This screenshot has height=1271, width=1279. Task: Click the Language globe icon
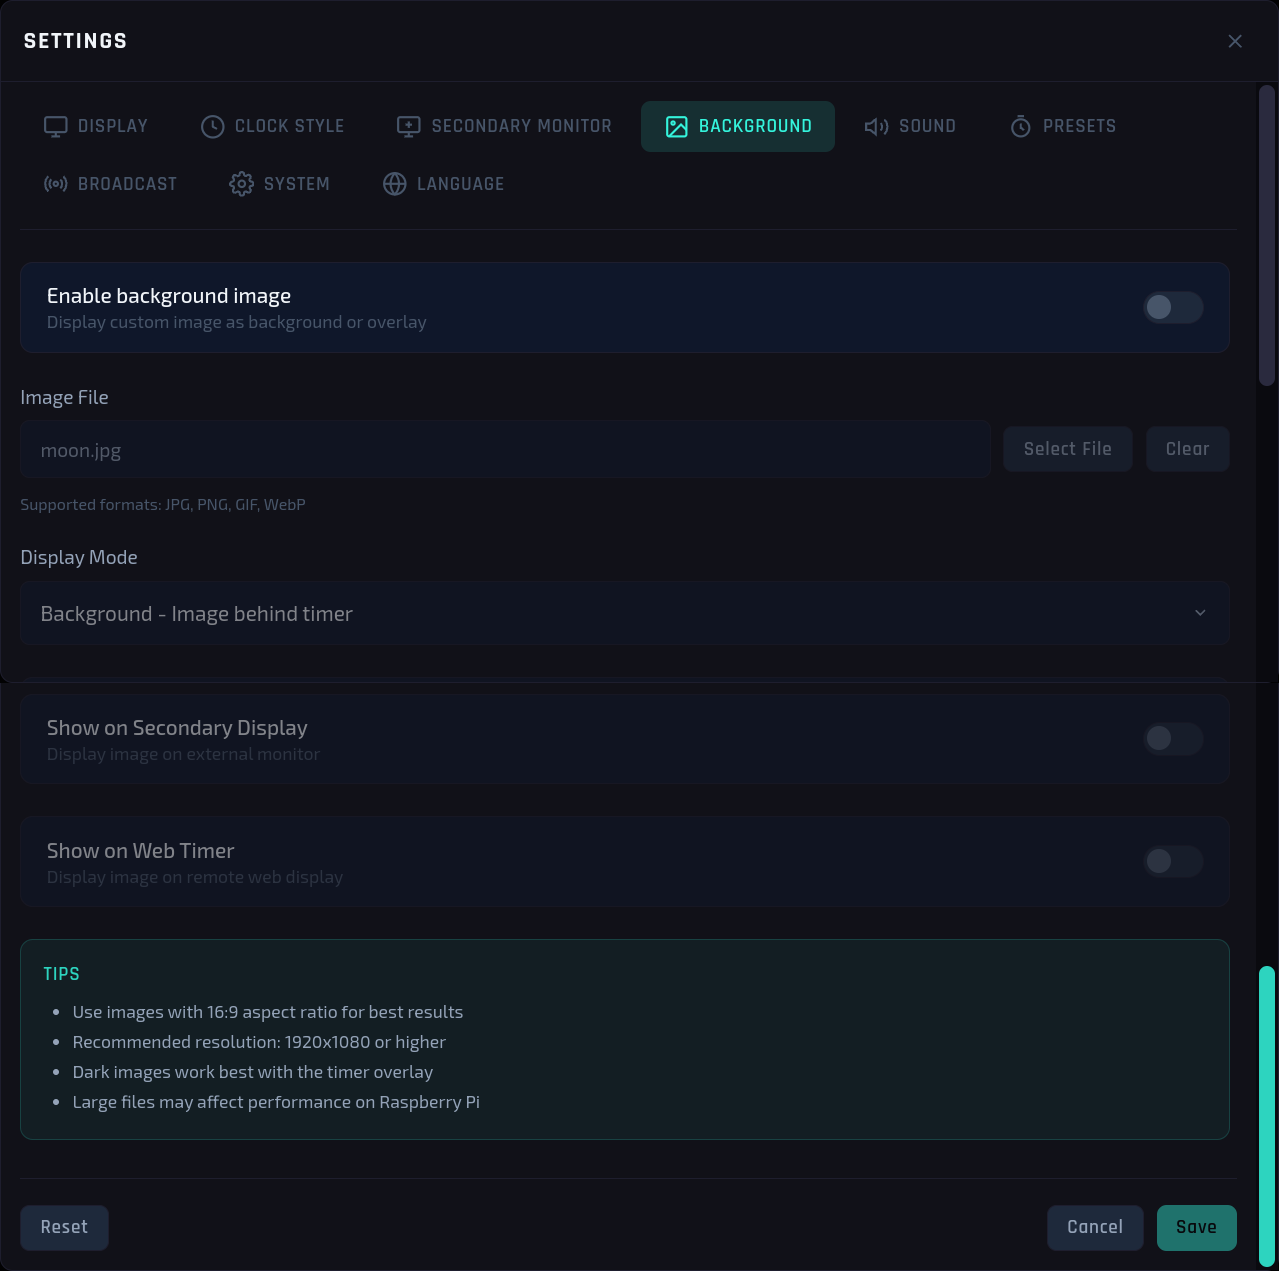(395, 184)
